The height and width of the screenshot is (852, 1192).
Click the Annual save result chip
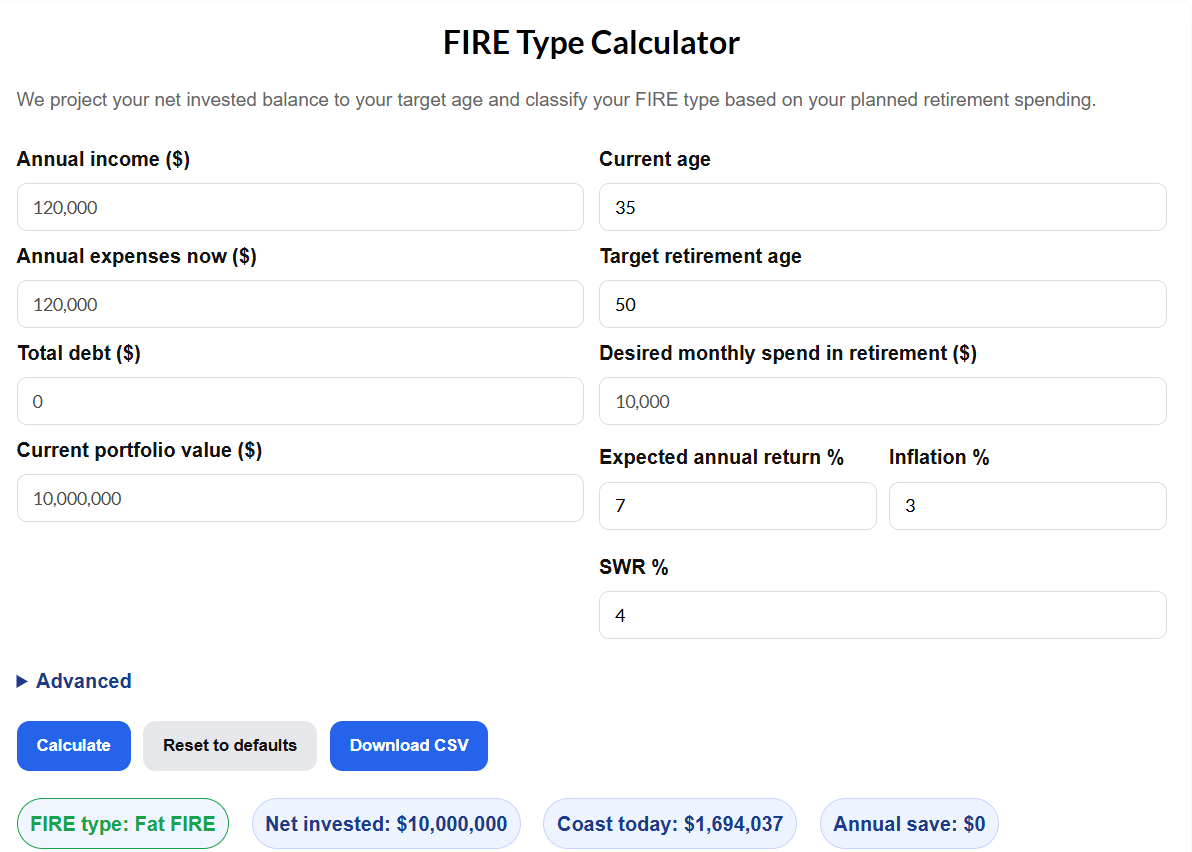pos(908,823)
